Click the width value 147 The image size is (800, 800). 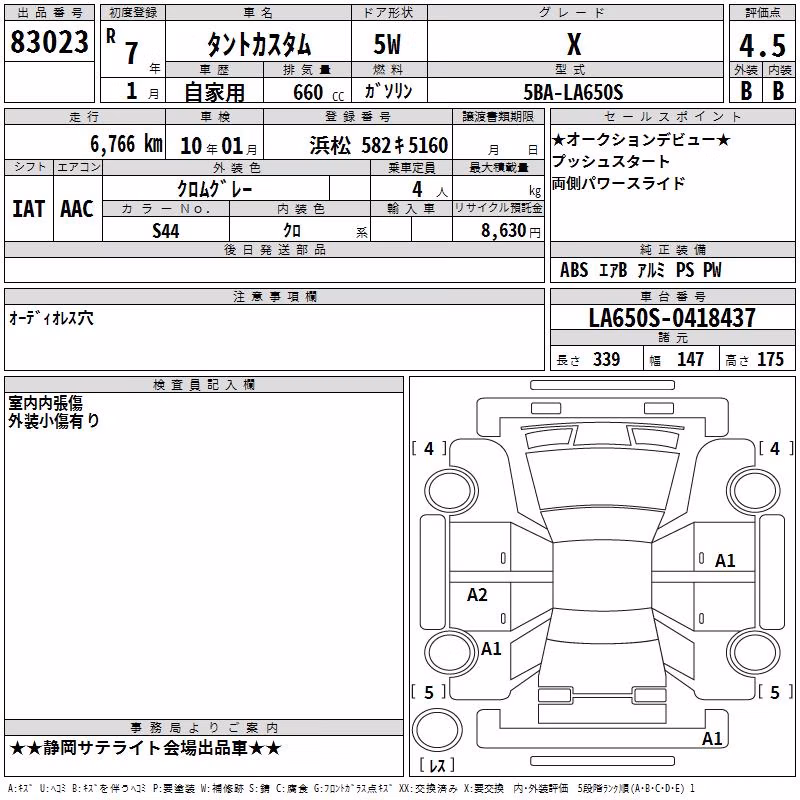(690, 360)
